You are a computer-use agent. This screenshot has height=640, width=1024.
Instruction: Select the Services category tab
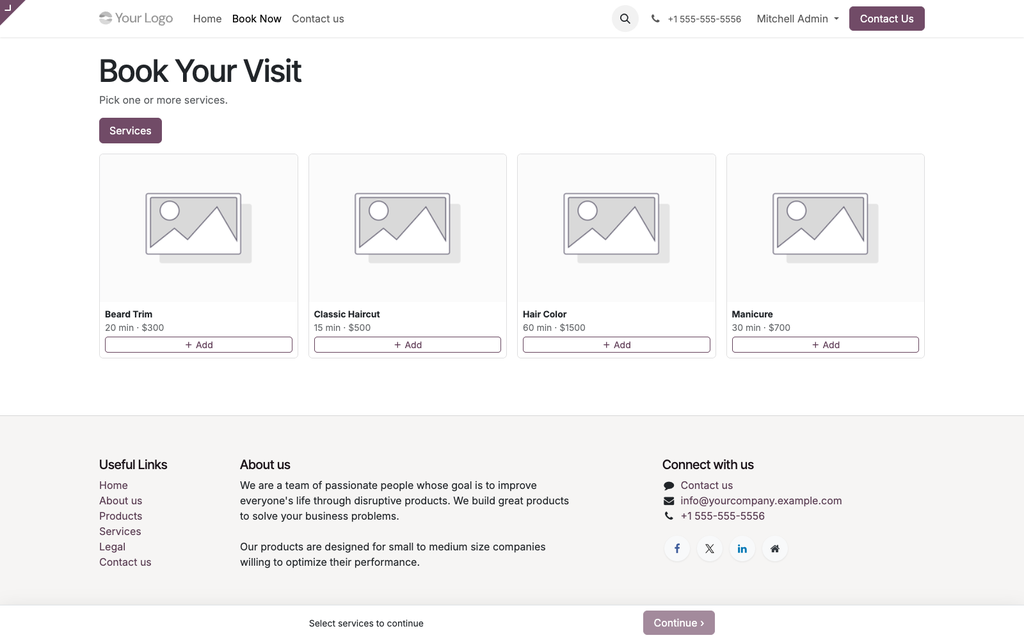[x=131, y=131]
